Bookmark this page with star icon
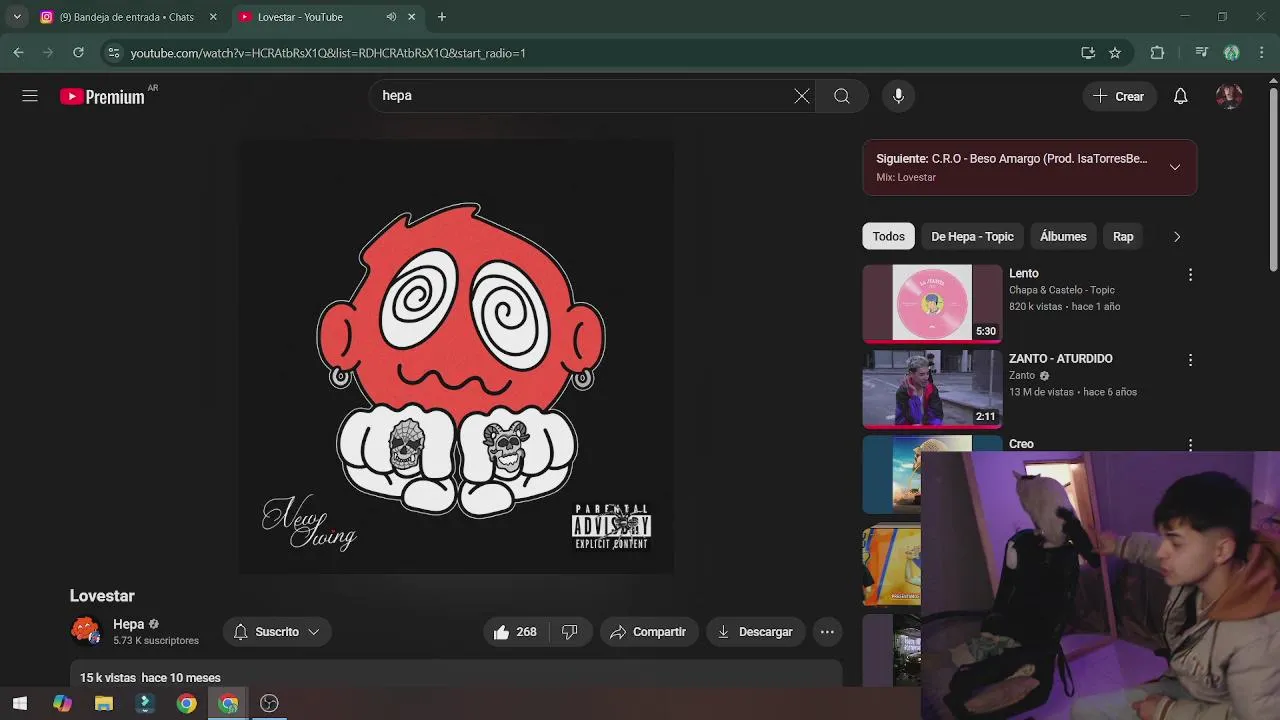The width and height of the screenshot is (1280, 720). point(1115,53)
